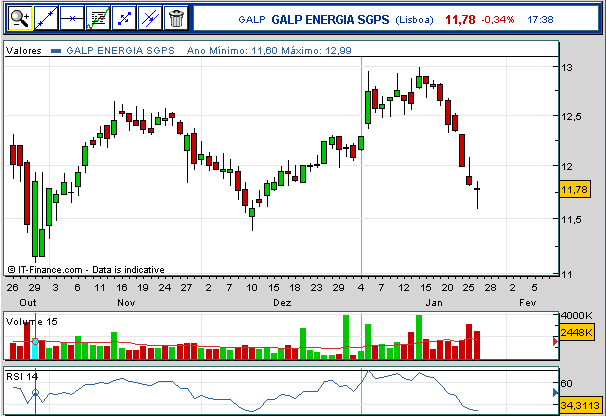This screenshot has width=606, height=416.
Task: Click the red arrow volume axis marker
Action: click(555, 341)
